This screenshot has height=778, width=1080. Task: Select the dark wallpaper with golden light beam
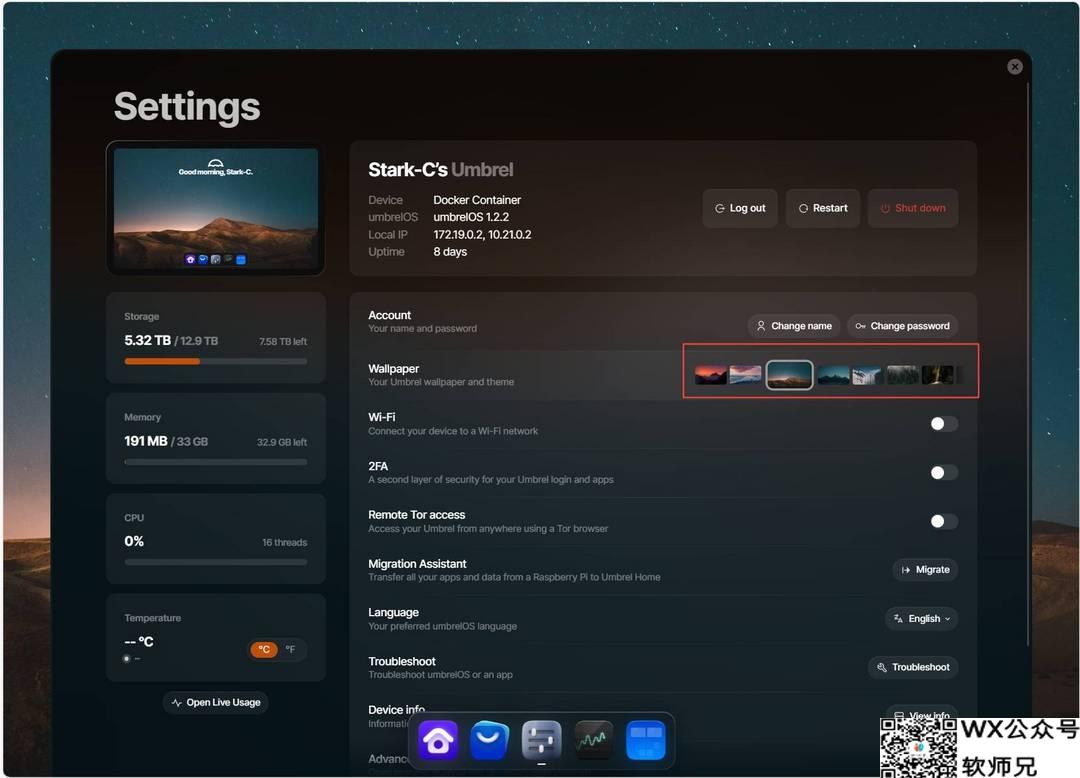click(937, 375)
